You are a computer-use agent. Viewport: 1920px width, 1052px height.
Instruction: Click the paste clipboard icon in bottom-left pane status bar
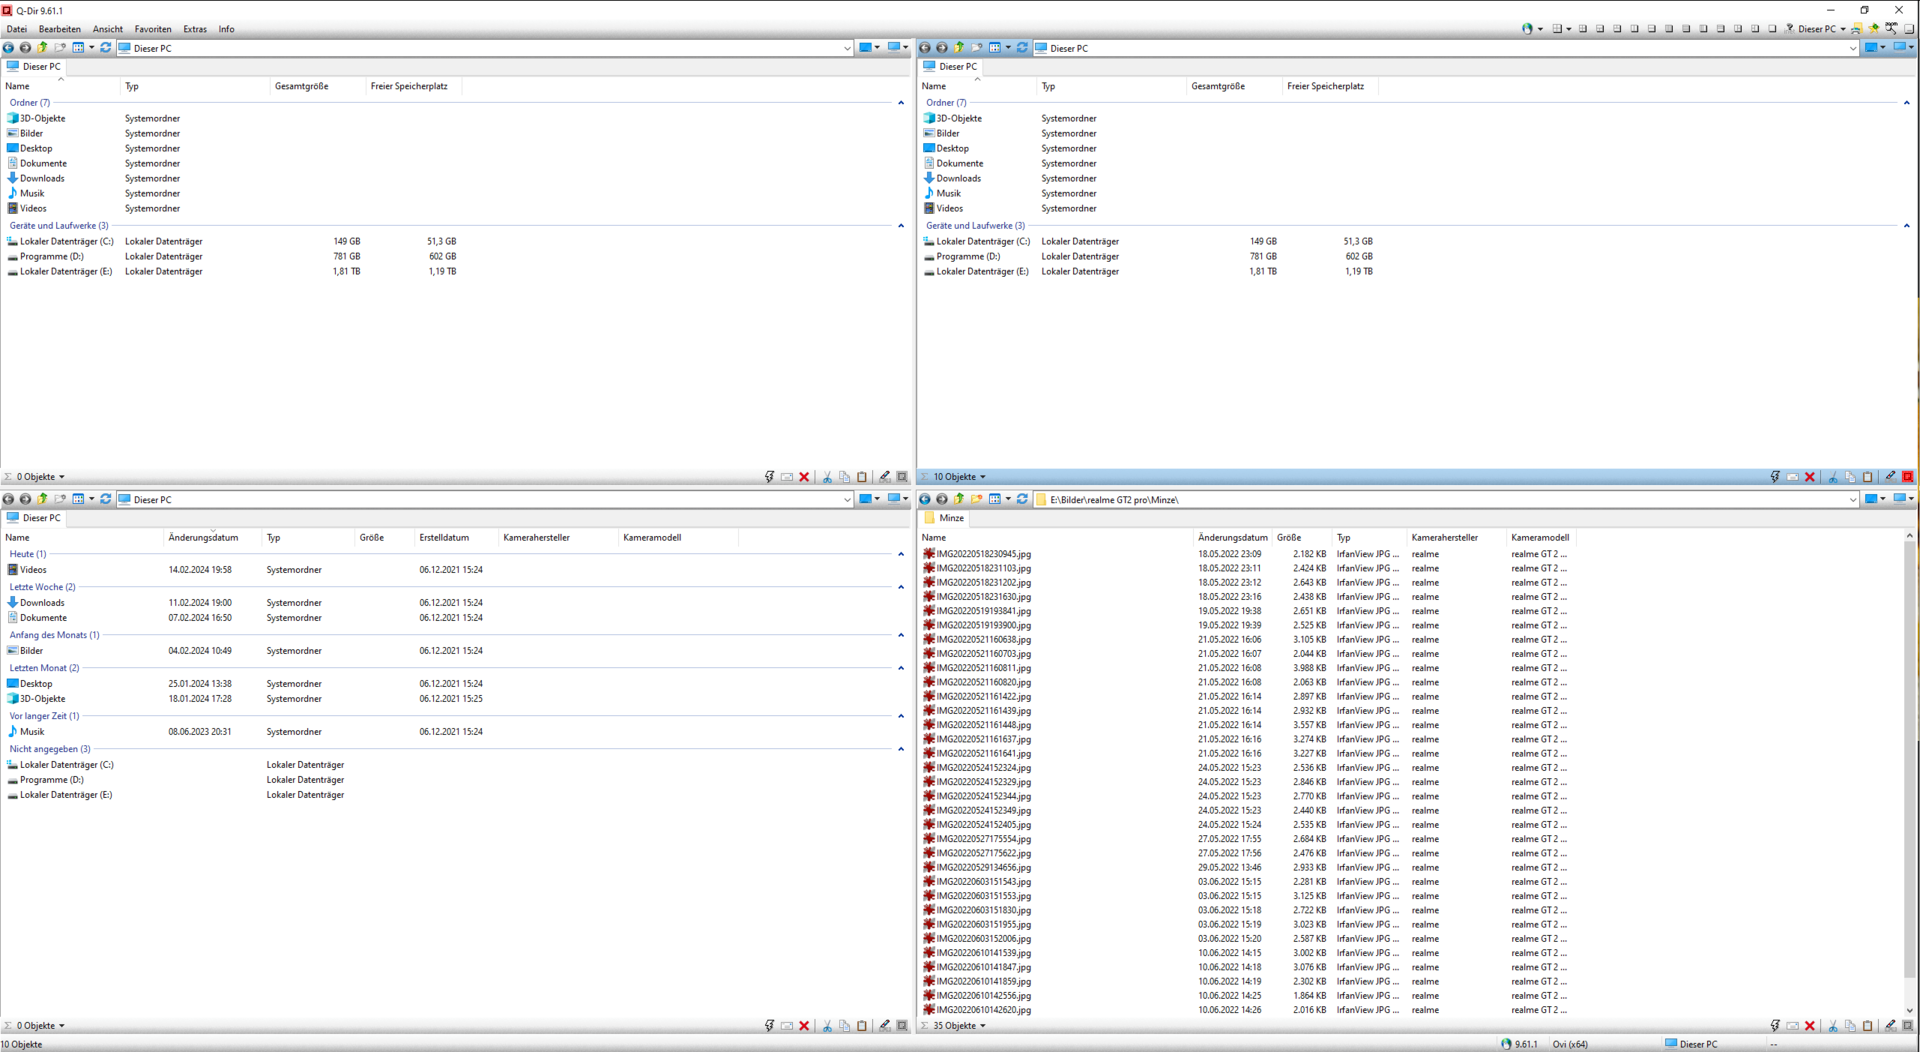(862, 1026)
